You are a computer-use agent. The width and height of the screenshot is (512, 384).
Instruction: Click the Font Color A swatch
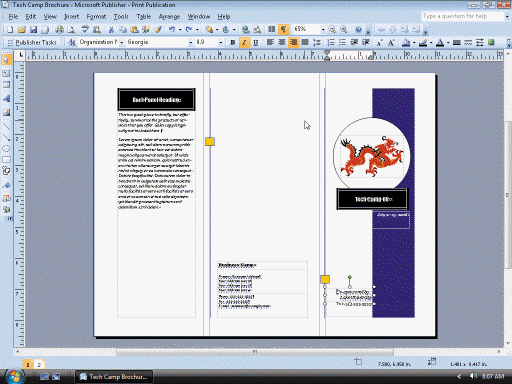(x=440, y=42)
